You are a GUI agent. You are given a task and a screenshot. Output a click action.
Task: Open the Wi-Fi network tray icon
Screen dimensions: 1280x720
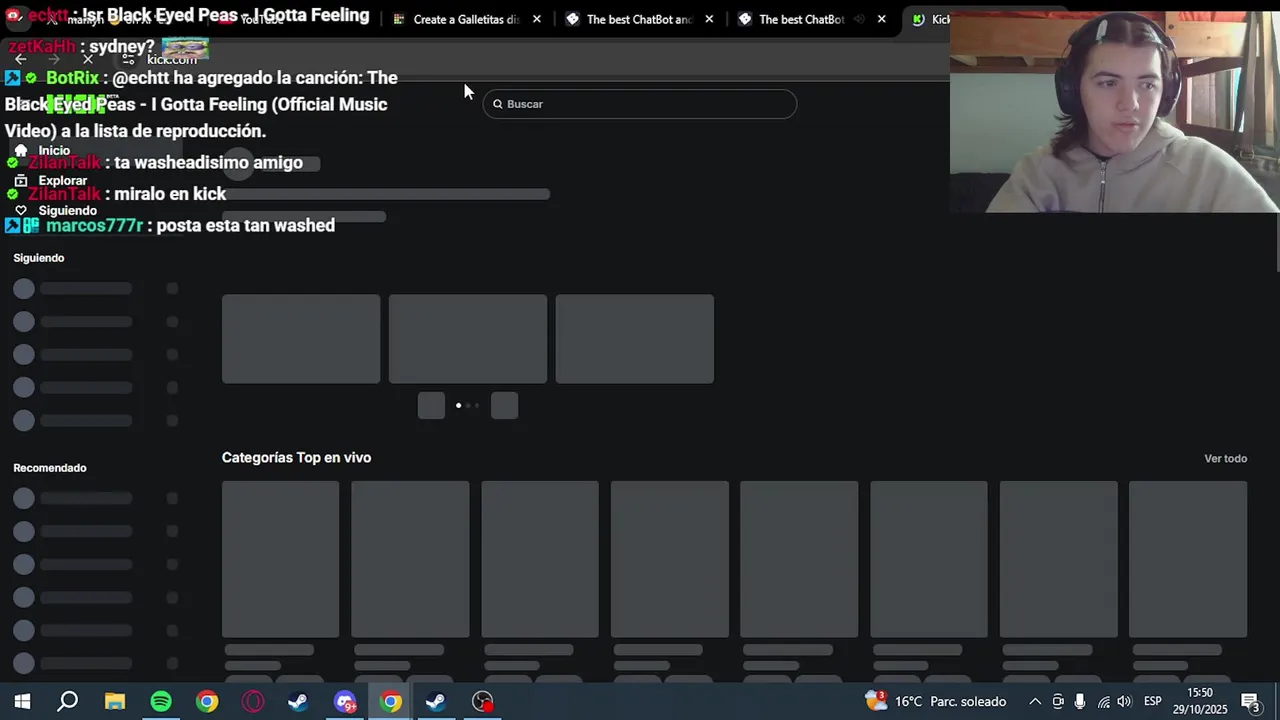click(1104, 701)
